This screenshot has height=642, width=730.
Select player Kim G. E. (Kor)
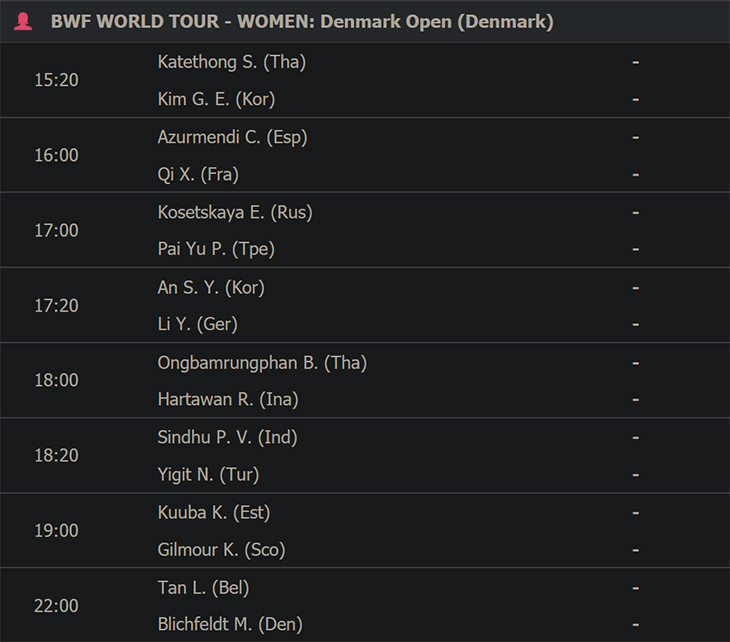216,99
